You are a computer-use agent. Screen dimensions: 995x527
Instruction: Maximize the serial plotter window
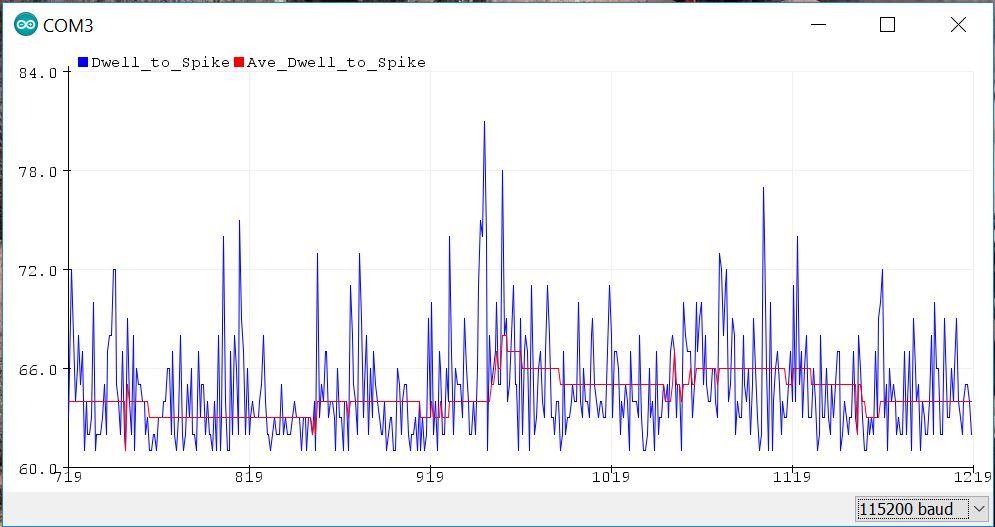(887, 26)
